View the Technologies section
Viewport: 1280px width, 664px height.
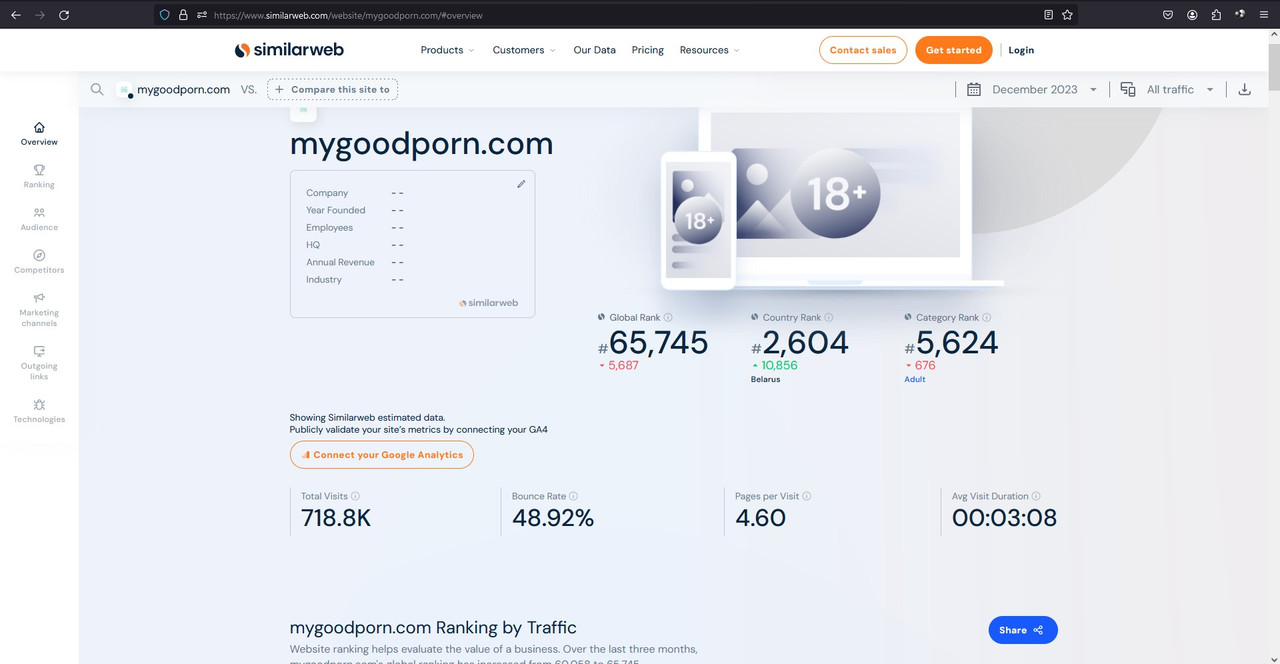(x=38, y=411)
